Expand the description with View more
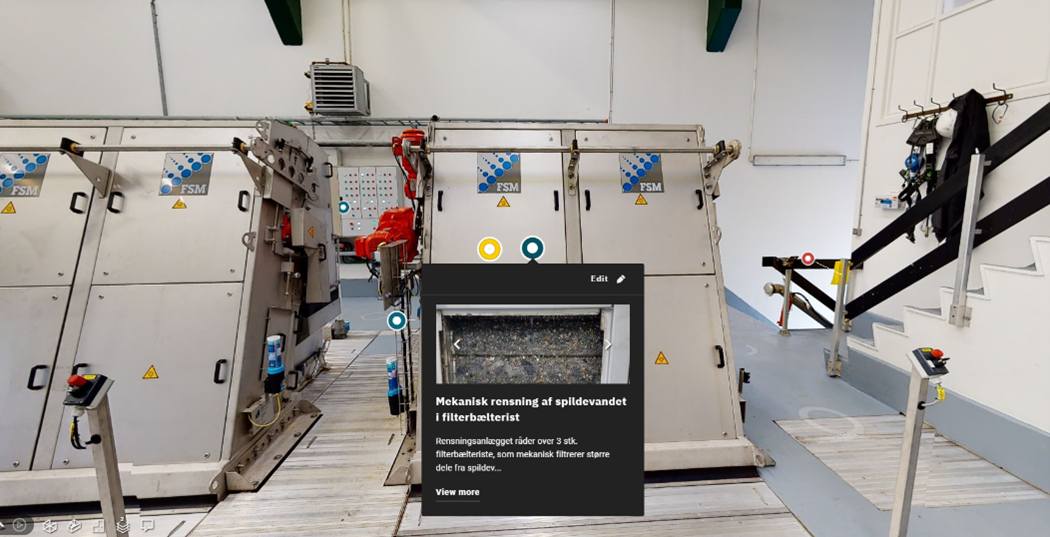This screenshot has height=537, width=1050. click(x=457, y=492)
